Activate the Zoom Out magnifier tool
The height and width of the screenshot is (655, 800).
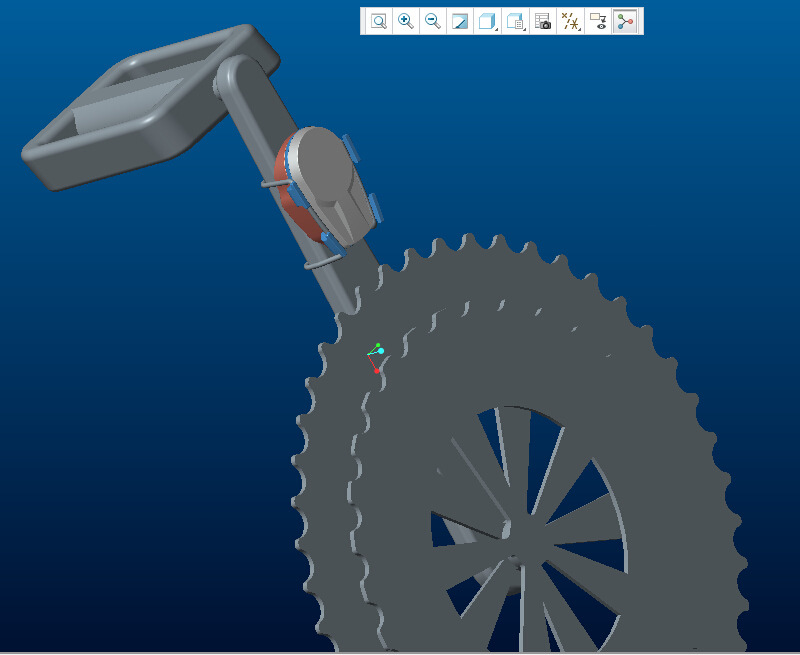coord(433,21)
